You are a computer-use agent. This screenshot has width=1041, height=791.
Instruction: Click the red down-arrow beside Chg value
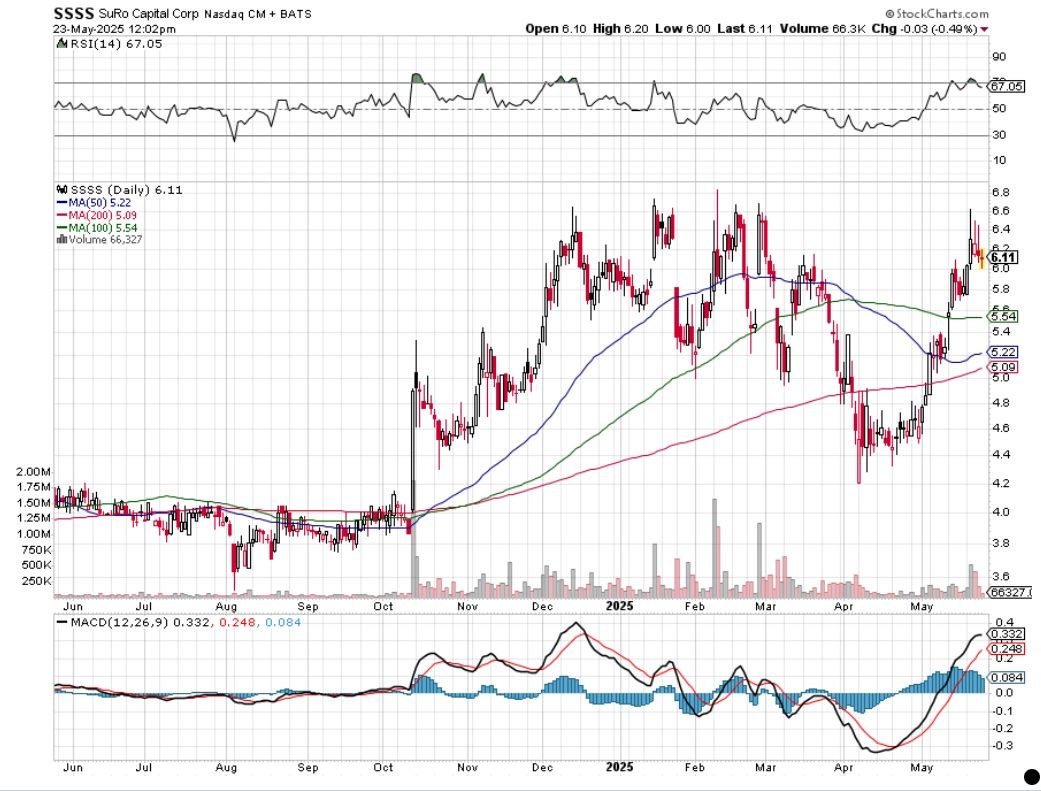coord(985,29)
